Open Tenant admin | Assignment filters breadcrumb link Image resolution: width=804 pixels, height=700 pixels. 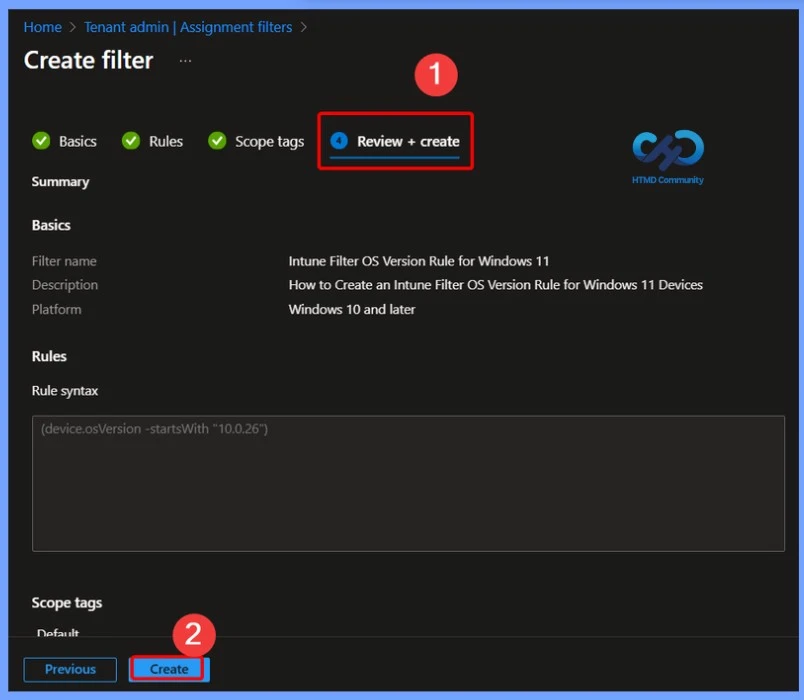tap(186, 27)
